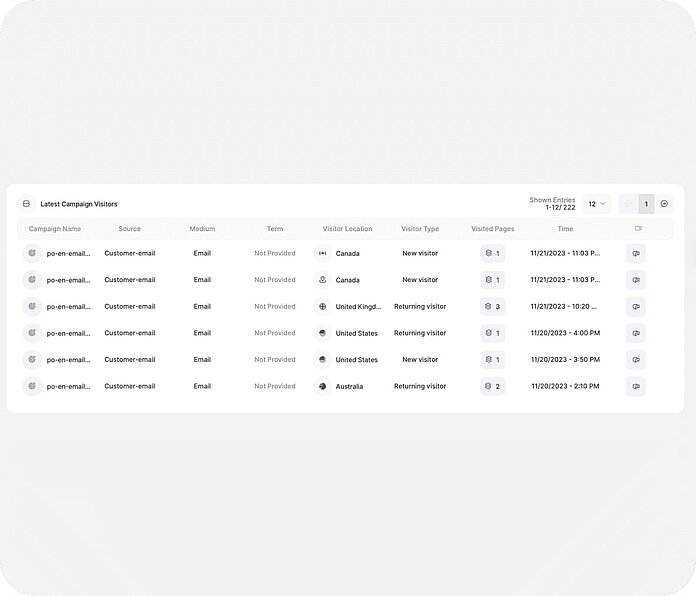Click 'Returning visitor' in the Australia row
The width and height of the screenshot is (696, 596).
pyautogui.click(x=420, y=386)
